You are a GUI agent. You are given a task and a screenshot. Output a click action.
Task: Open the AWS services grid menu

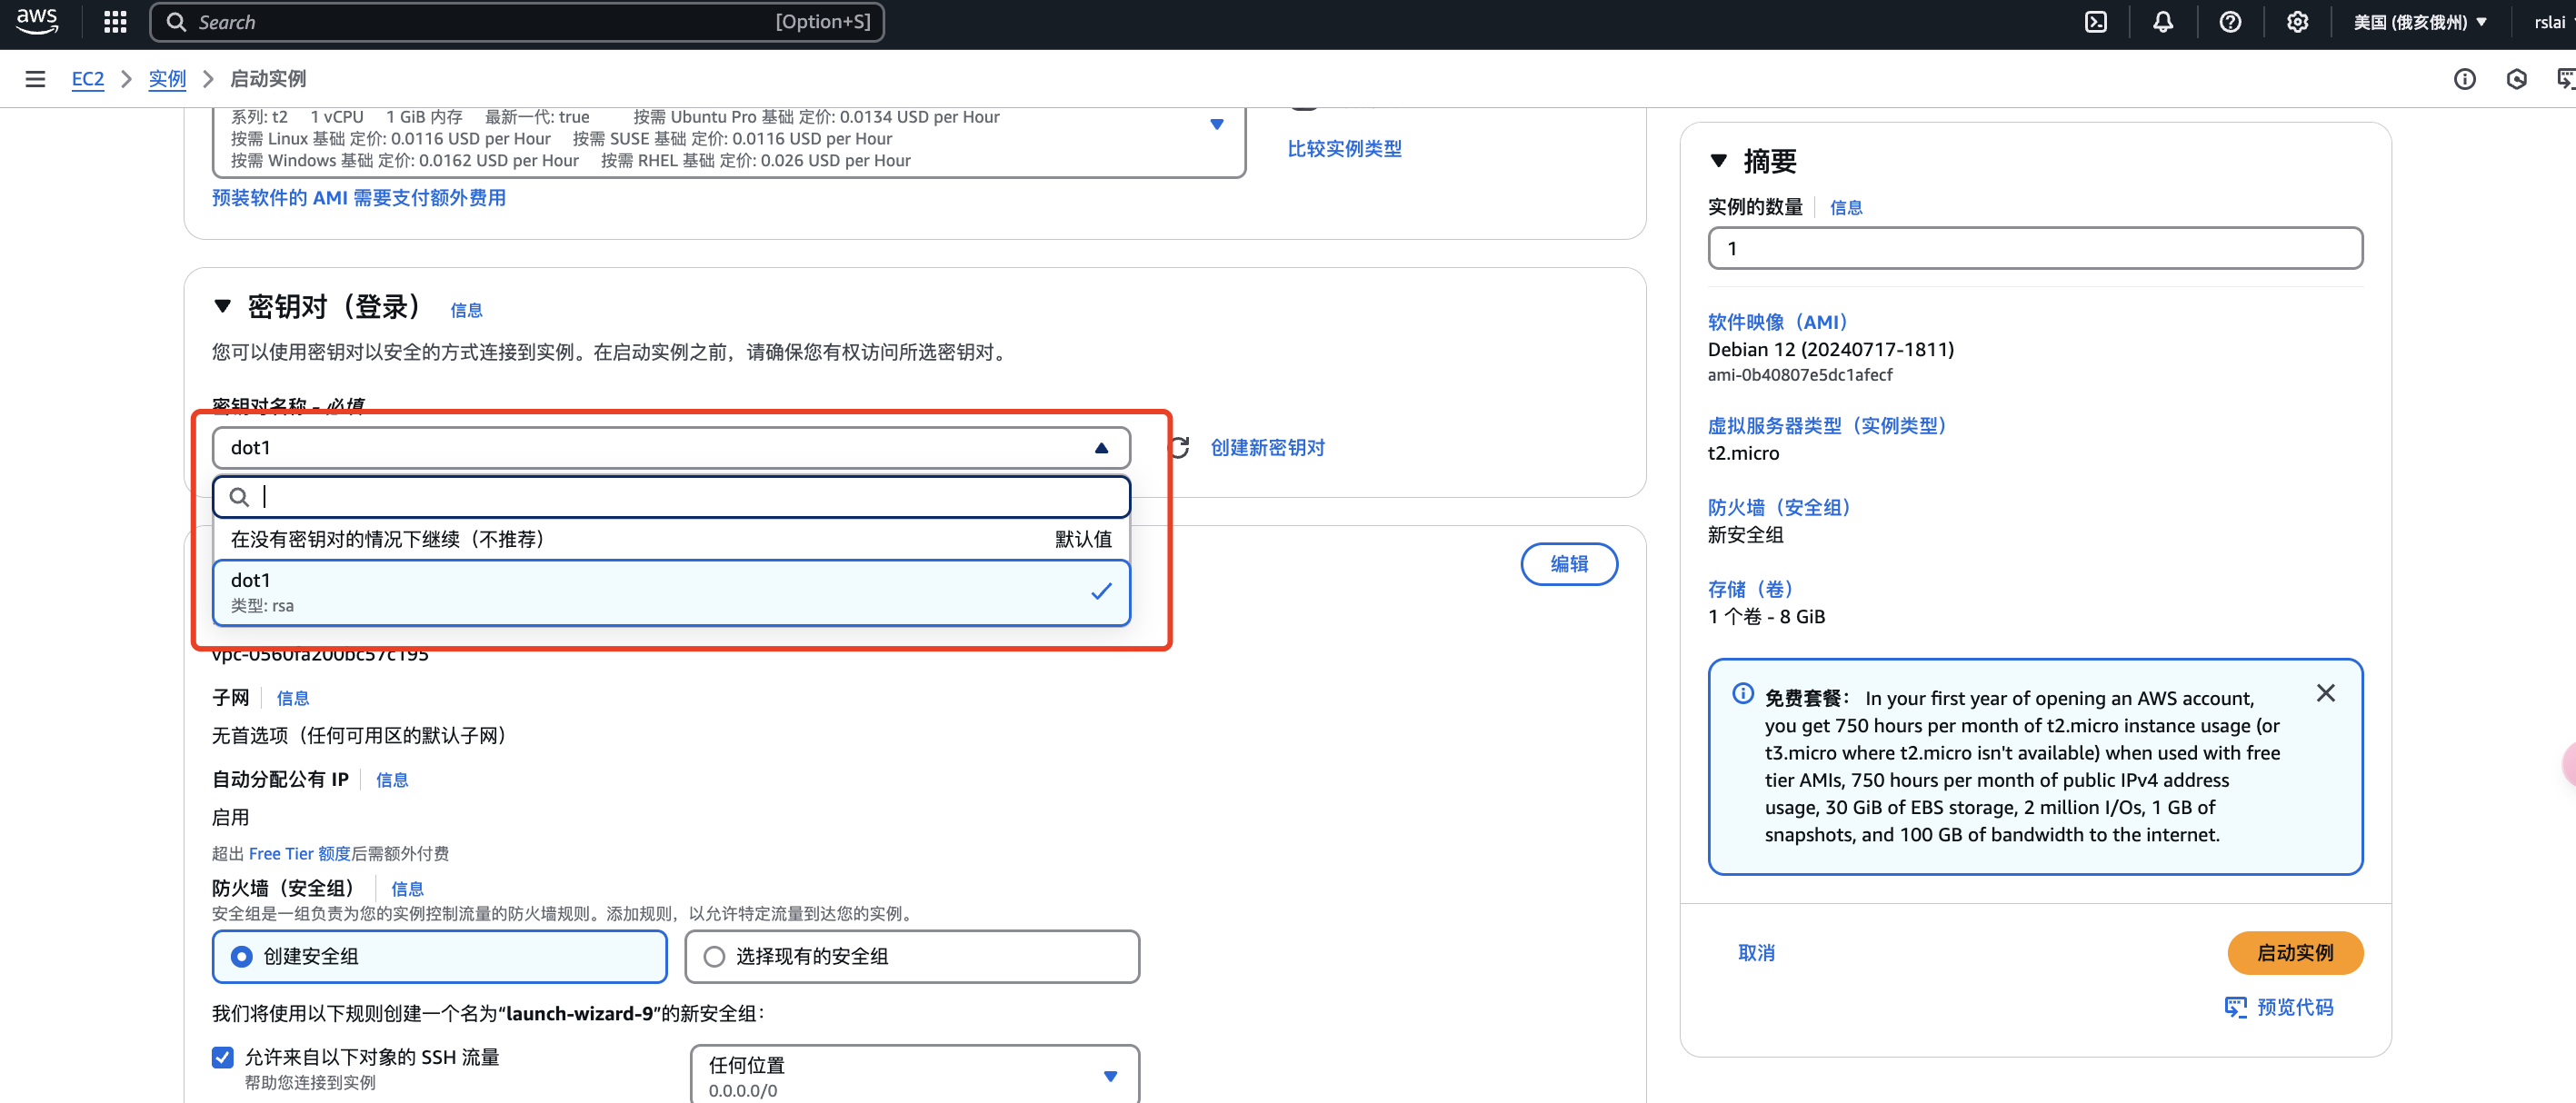[115, 22]
